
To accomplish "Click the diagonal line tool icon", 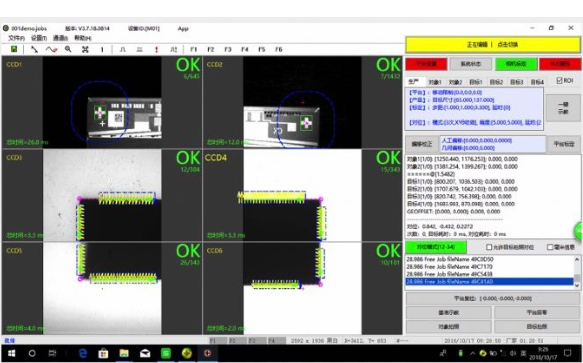I will point(34,49).
